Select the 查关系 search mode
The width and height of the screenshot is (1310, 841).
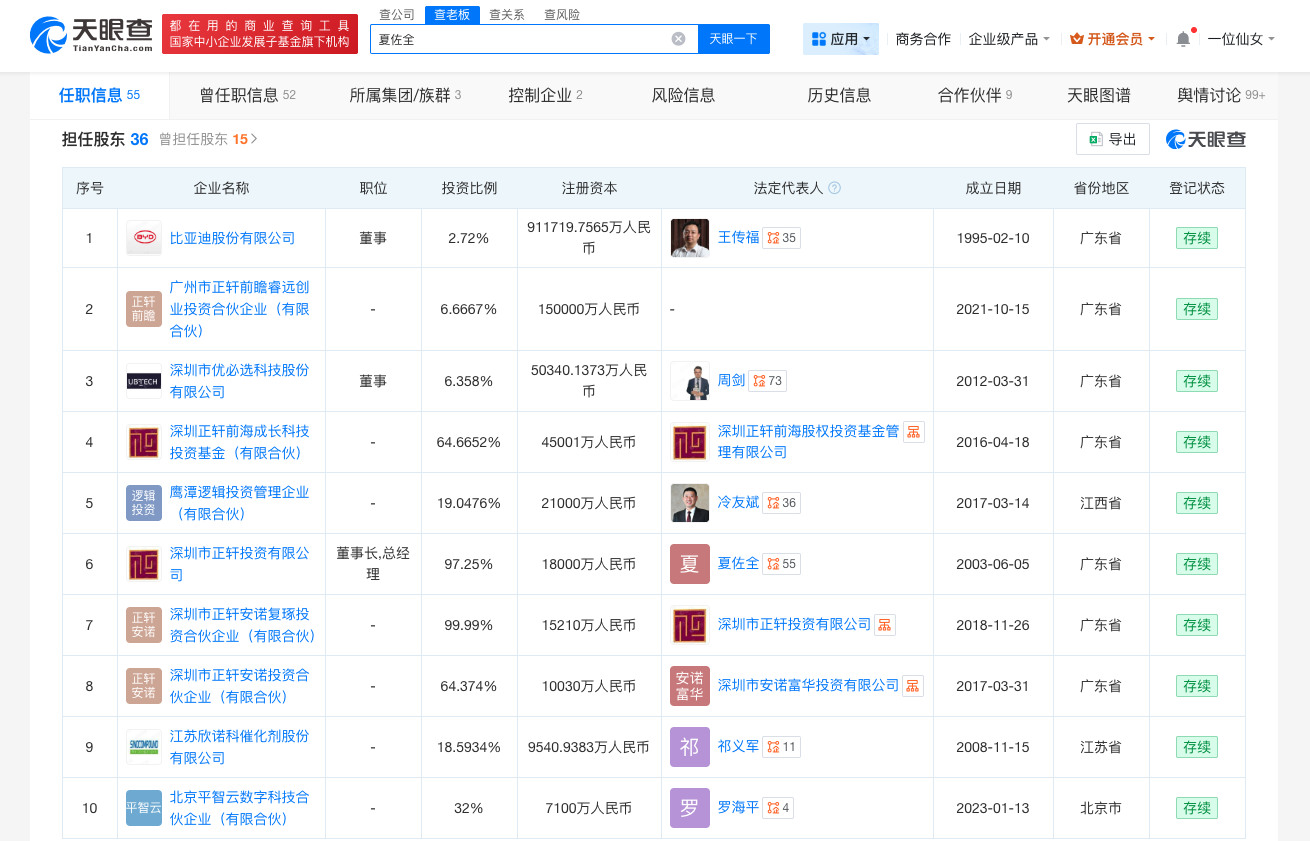(507, 15)
